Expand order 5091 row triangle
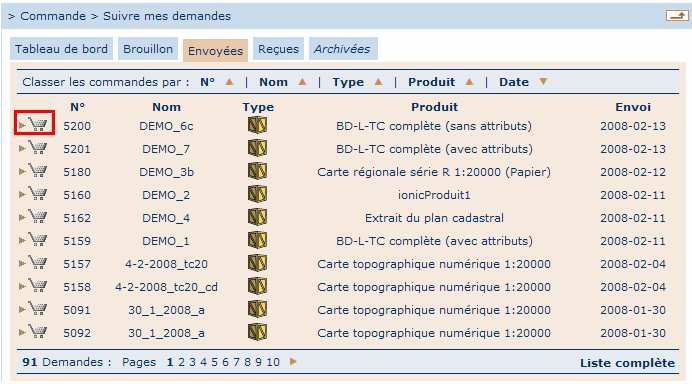 22,309
